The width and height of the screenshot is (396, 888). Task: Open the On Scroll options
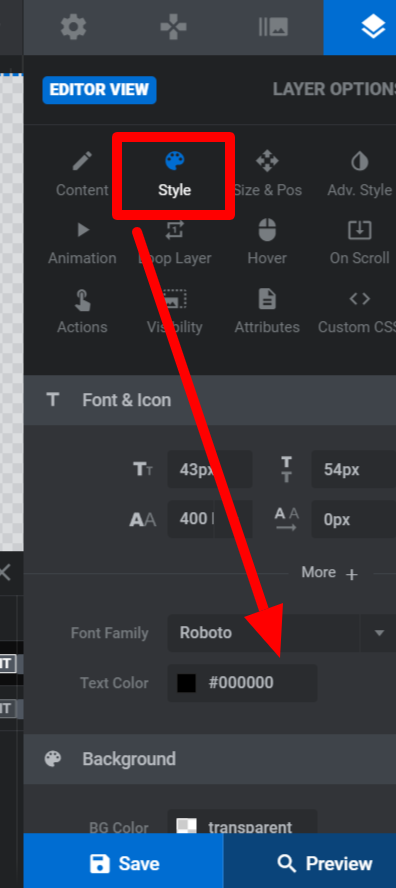tap(360, 243)
